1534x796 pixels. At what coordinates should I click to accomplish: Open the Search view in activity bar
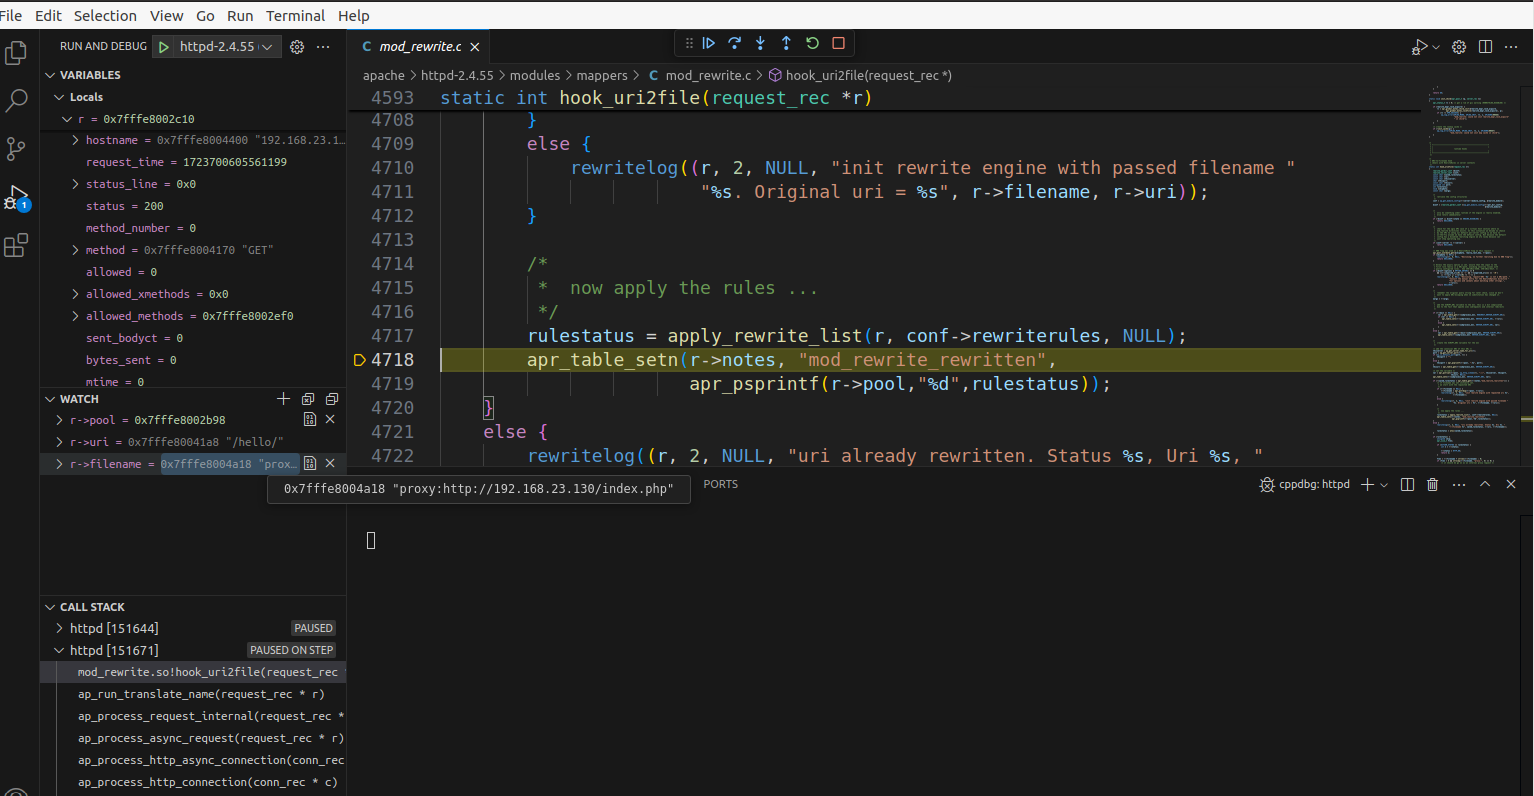16,100
